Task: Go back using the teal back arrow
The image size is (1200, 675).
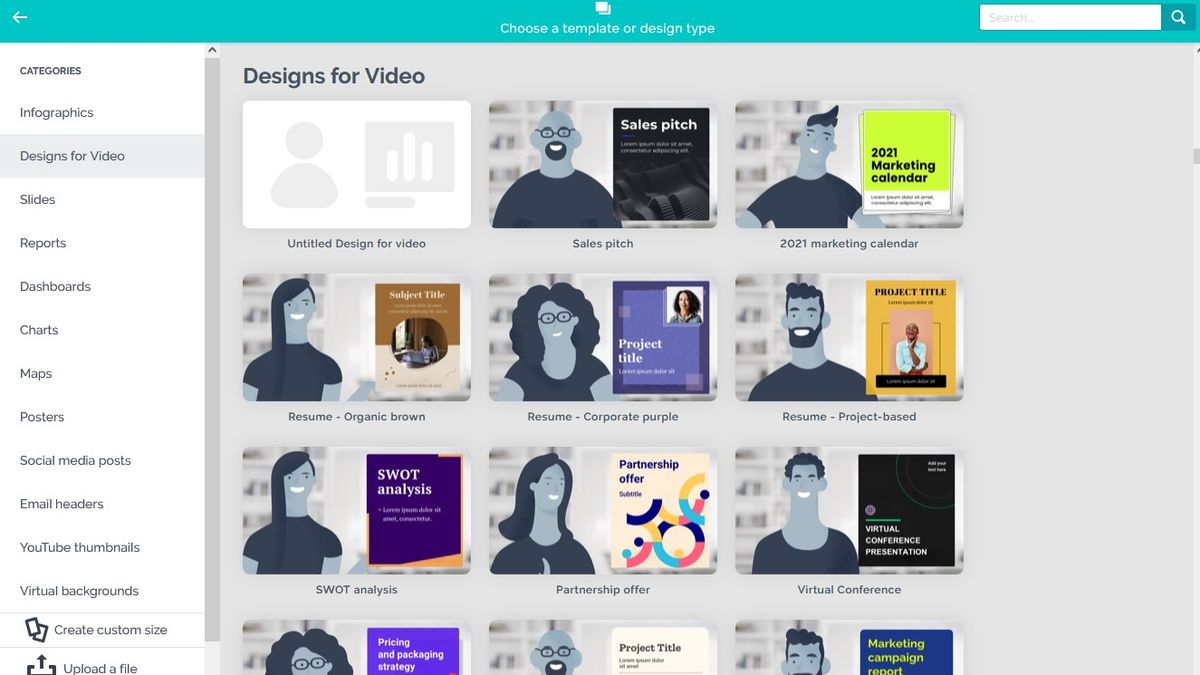Action: click(x=19, y=16)
